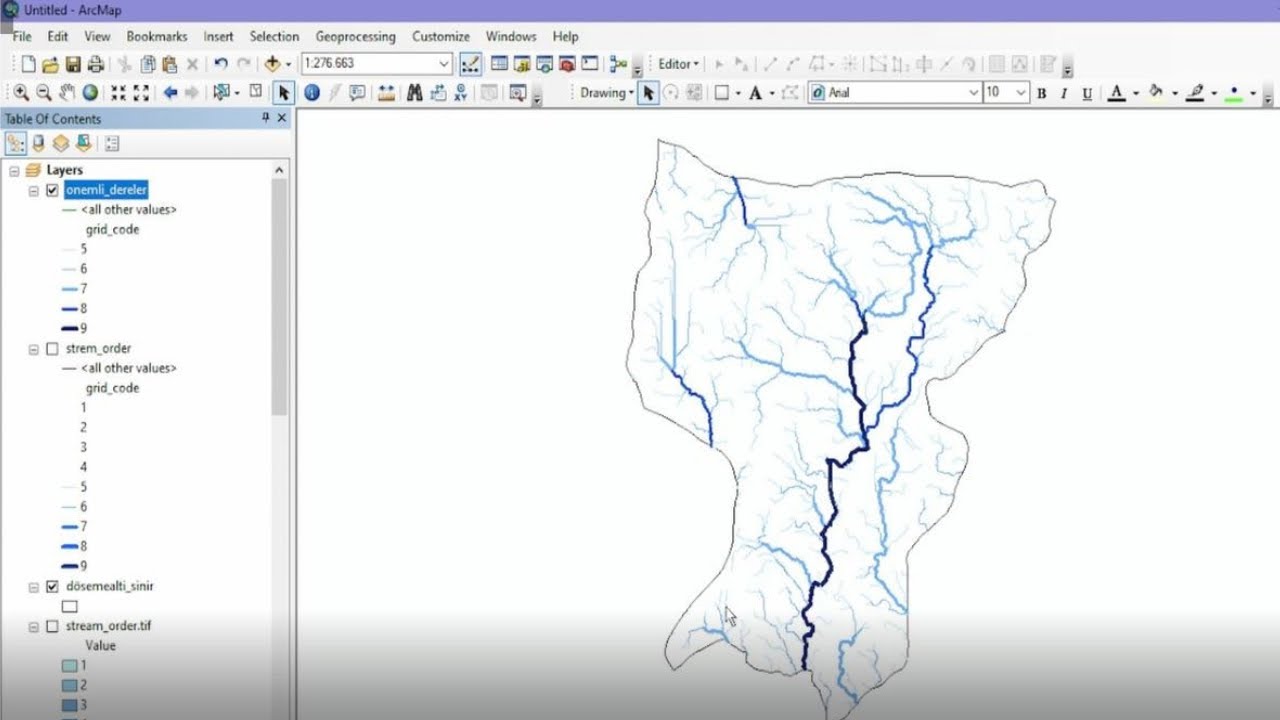Click the Add Data button

pyautogui.click(x=272, y=64)
